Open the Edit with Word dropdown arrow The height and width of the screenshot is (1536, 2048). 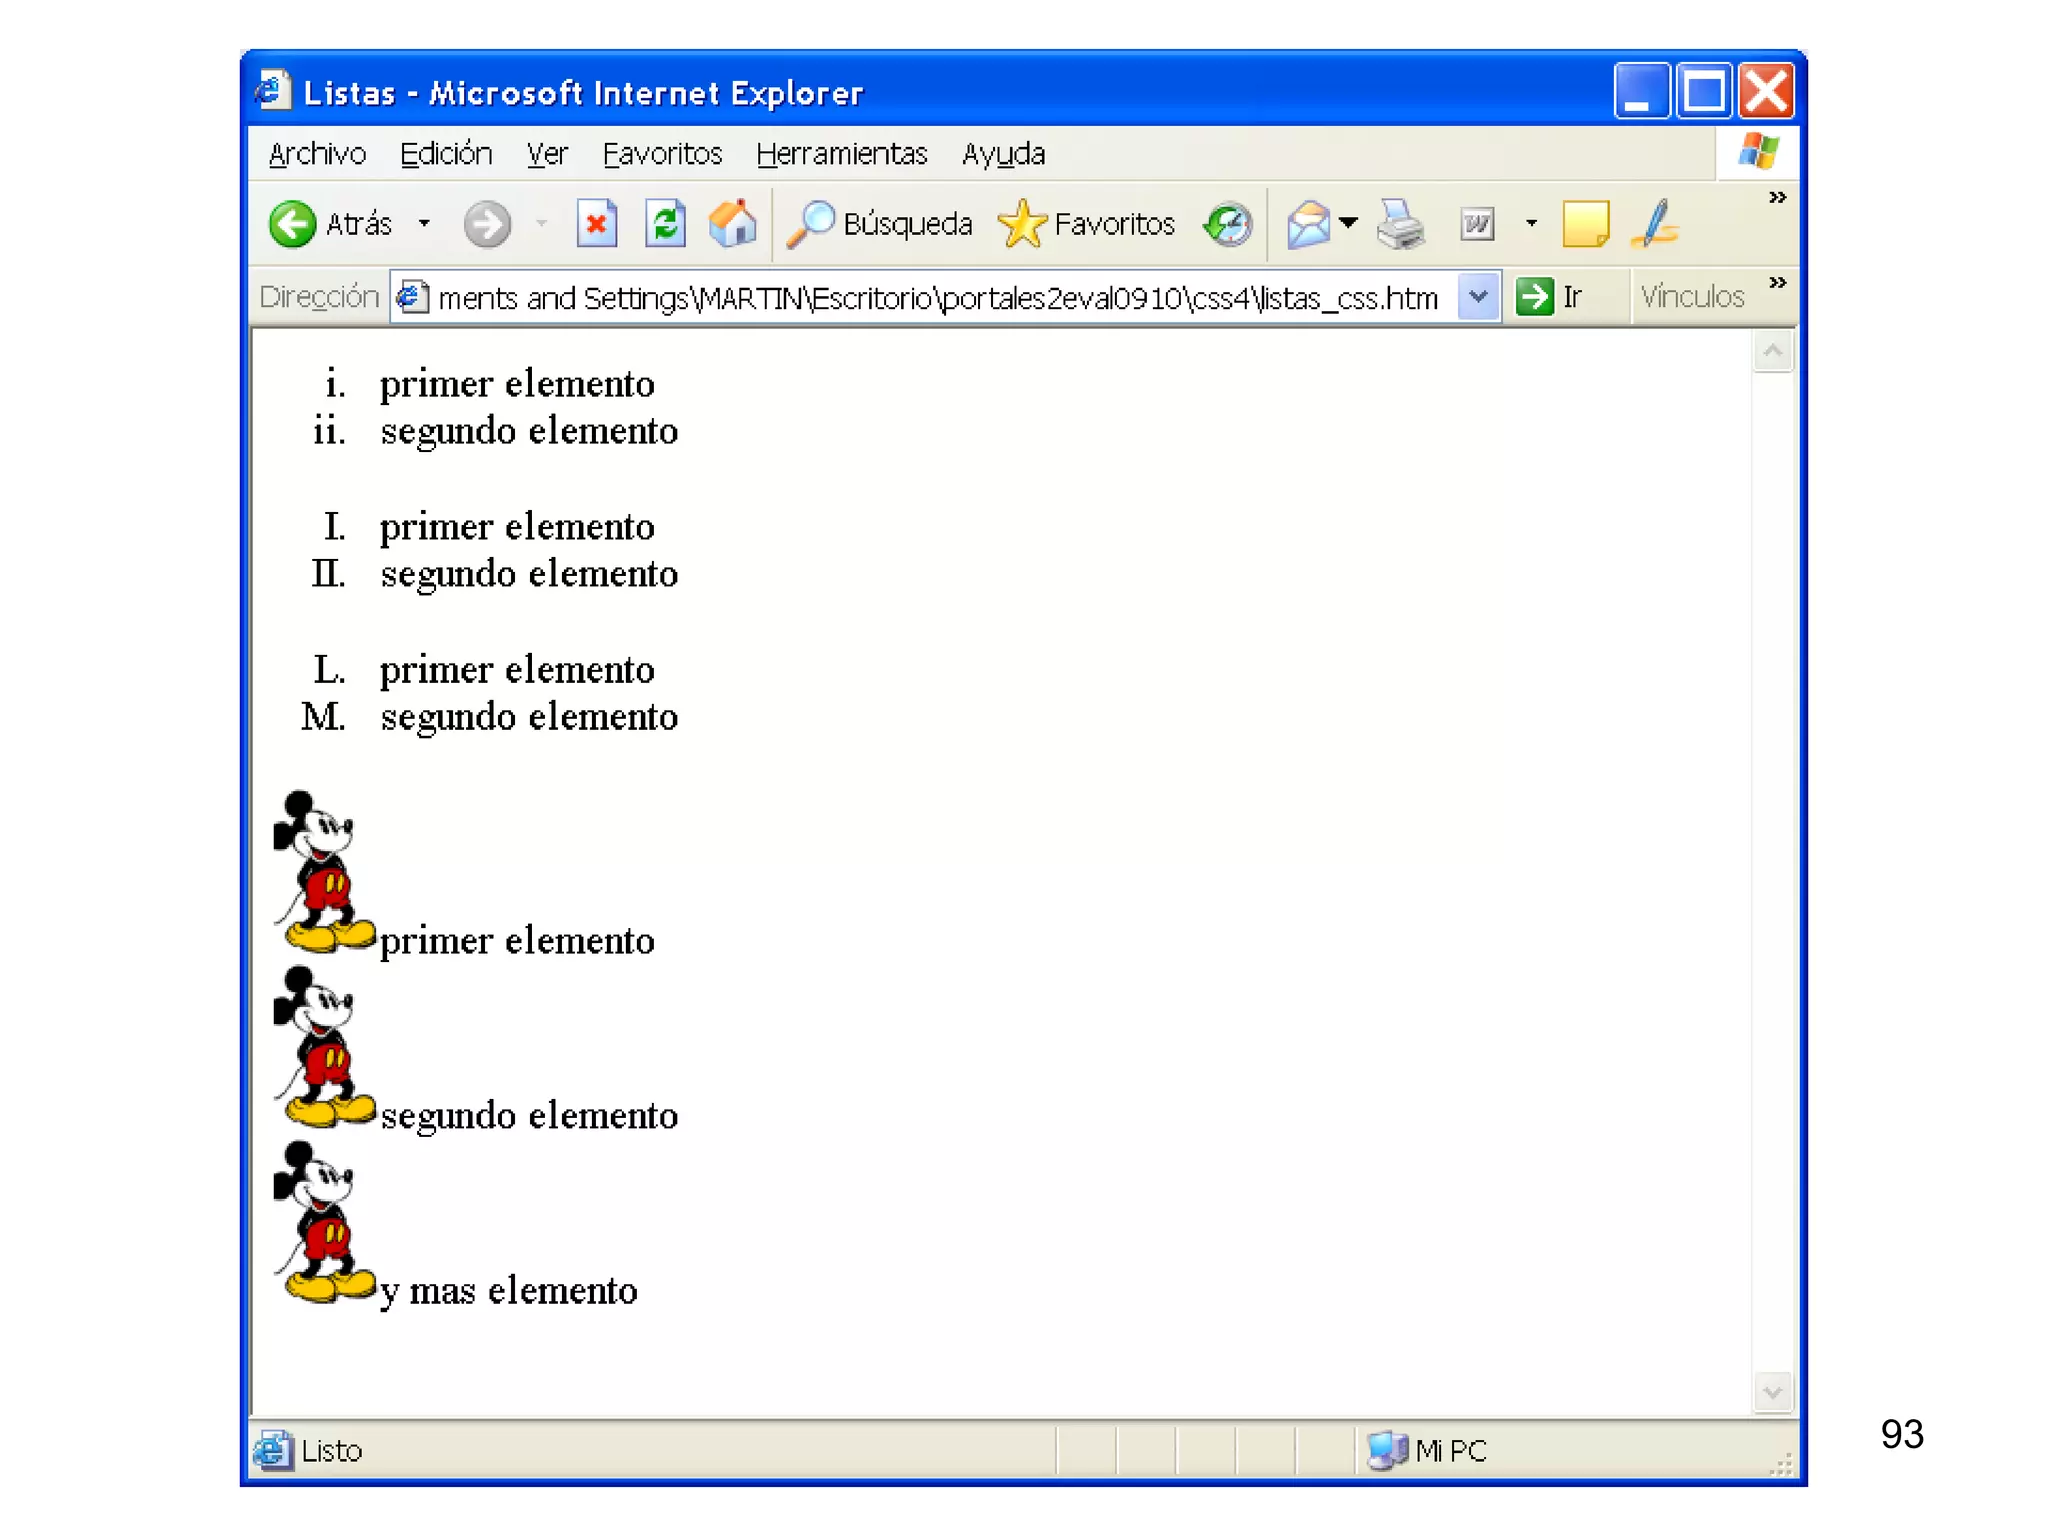tap(1531, 224)
